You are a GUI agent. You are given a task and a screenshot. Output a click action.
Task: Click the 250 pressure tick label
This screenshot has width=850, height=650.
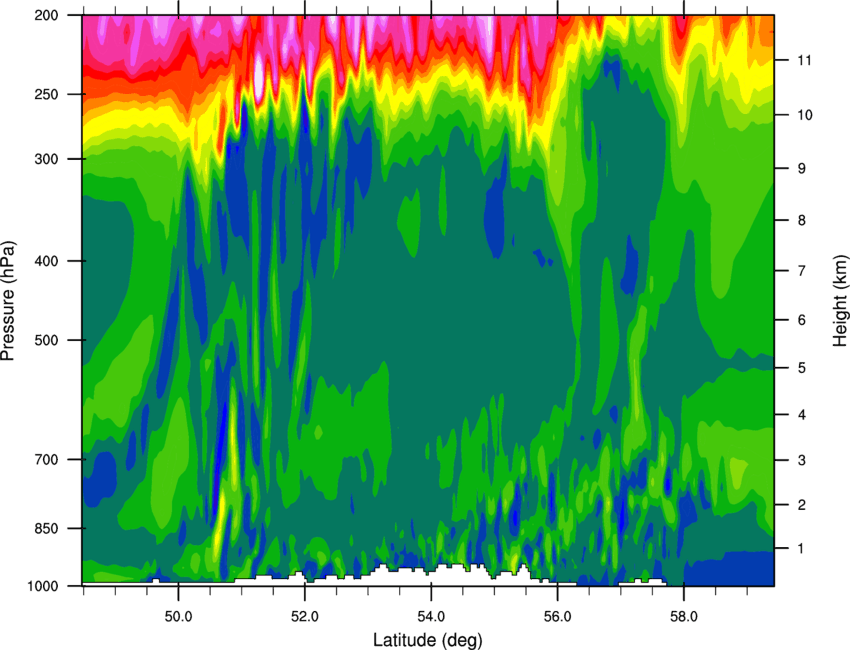47,94
